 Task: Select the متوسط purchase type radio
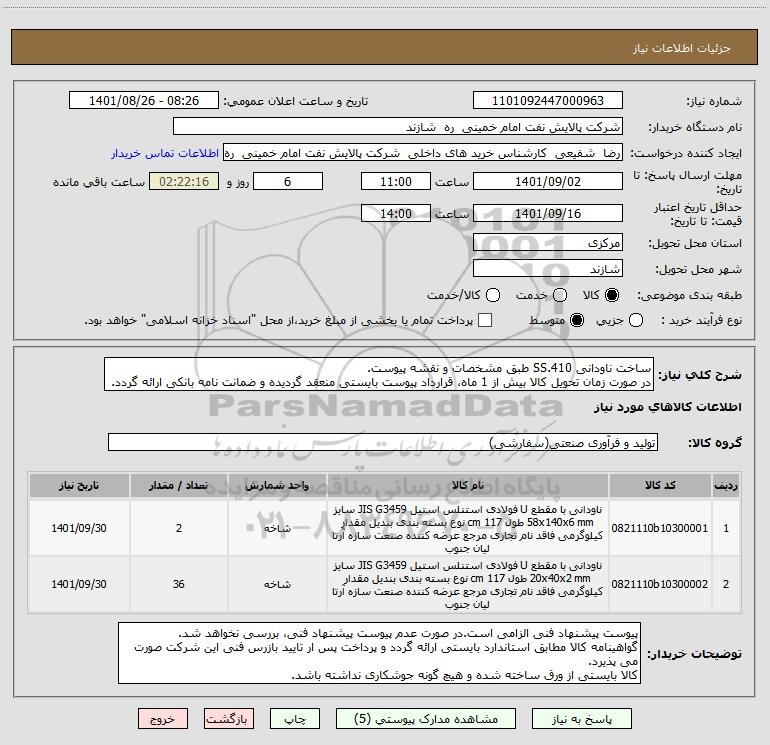(x=577, y=320)
